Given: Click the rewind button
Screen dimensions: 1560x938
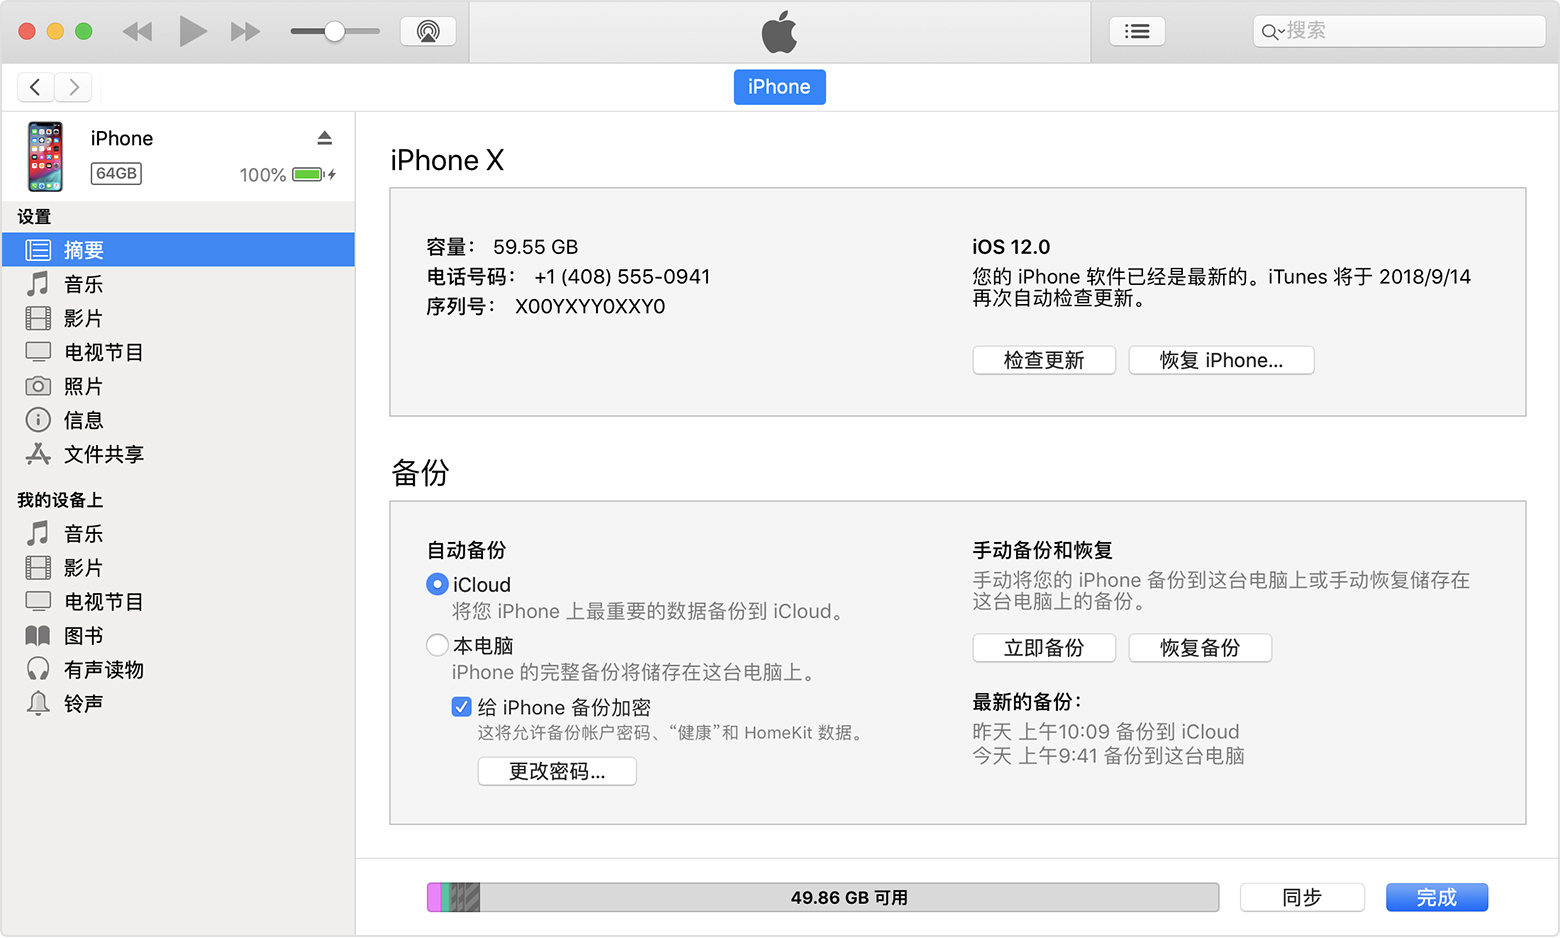Looking at the screenshot, I should pos(137,32).
